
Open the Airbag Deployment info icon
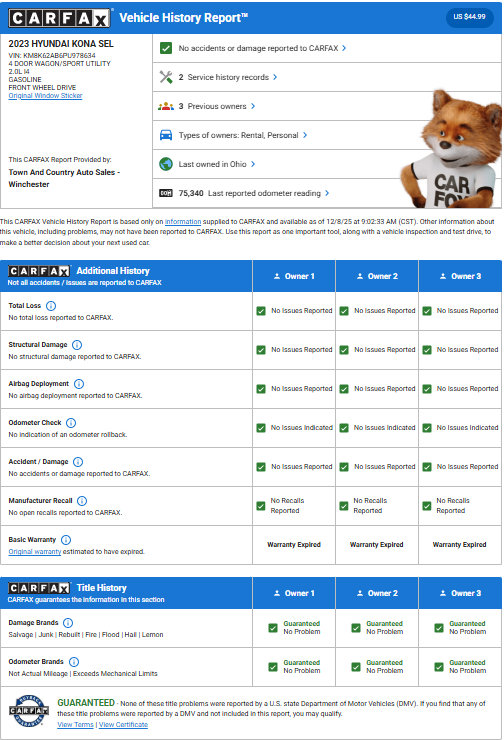coord(79,384)
